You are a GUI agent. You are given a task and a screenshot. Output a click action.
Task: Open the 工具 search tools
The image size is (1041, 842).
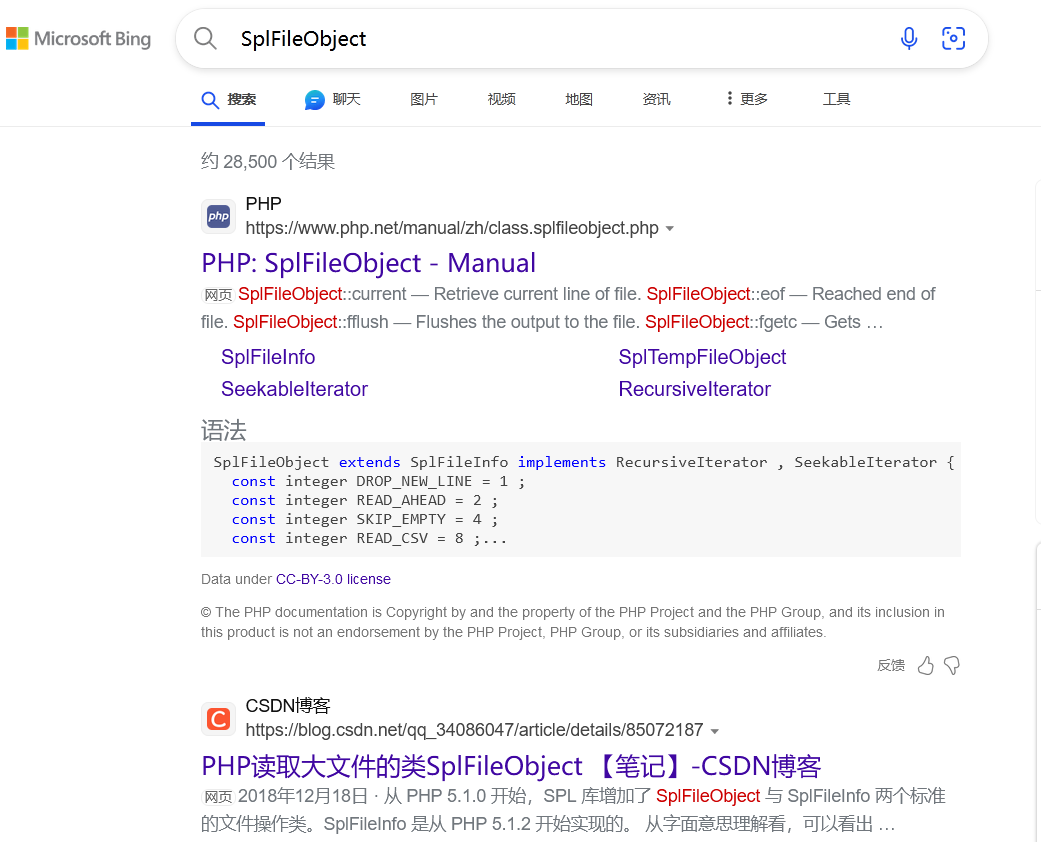point(837,100)
